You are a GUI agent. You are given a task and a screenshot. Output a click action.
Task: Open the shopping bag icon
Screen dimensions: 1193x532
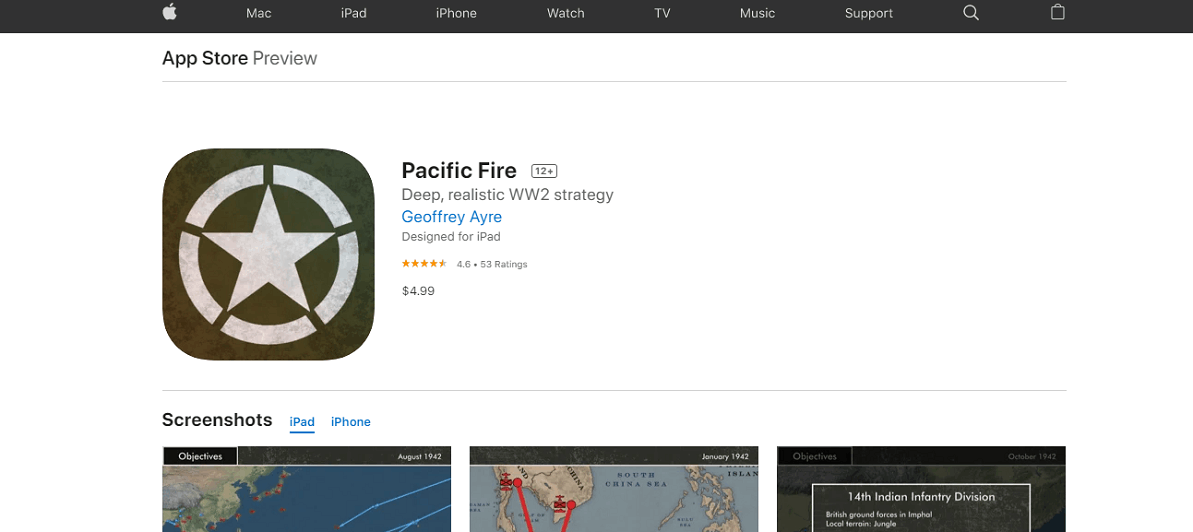coord(1058,11)
